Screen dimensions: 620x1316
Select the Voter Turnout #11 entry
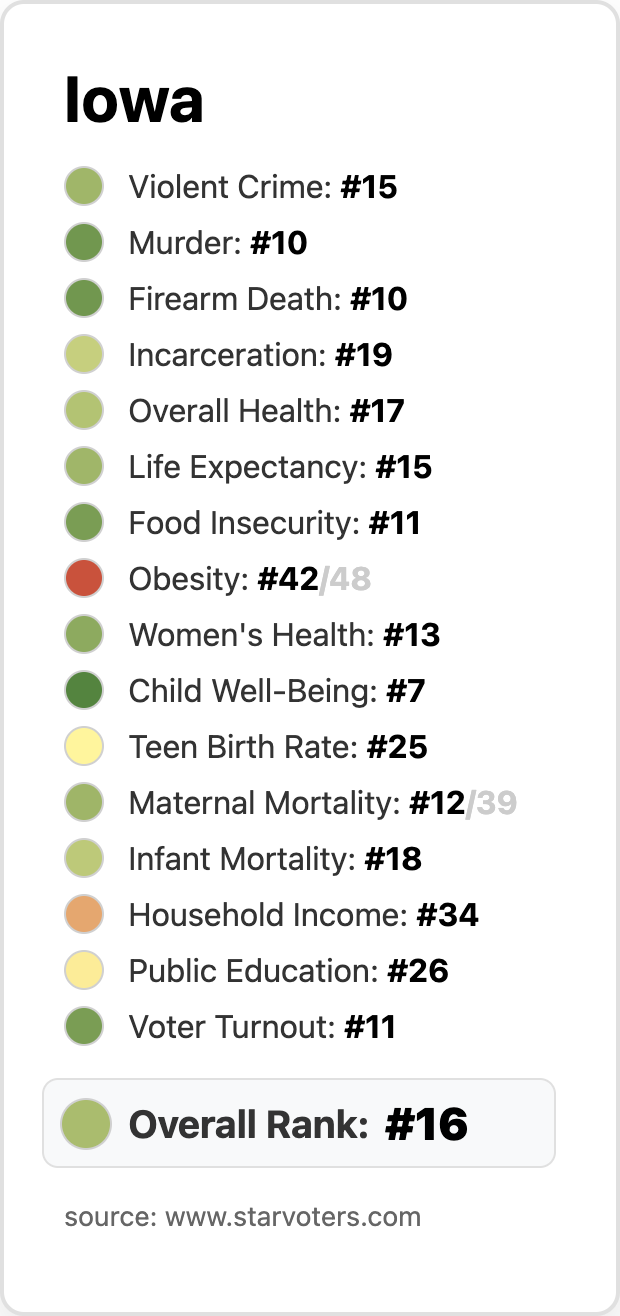(x=262, y=1027)
